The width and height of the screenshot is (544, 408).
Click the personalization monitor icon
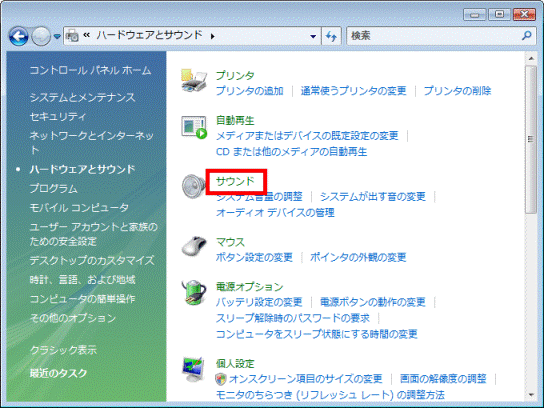(193, 369)
